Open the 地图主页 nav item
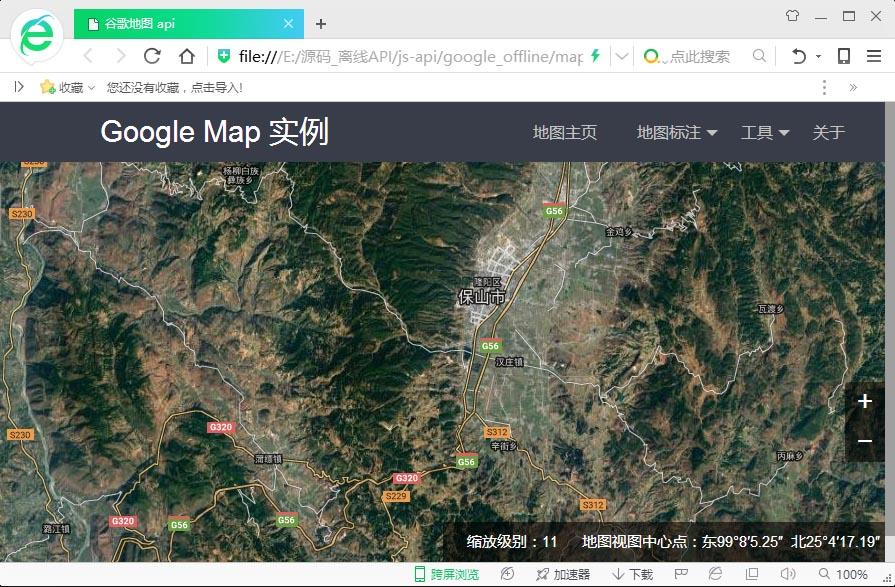 (x=565, y=132)
